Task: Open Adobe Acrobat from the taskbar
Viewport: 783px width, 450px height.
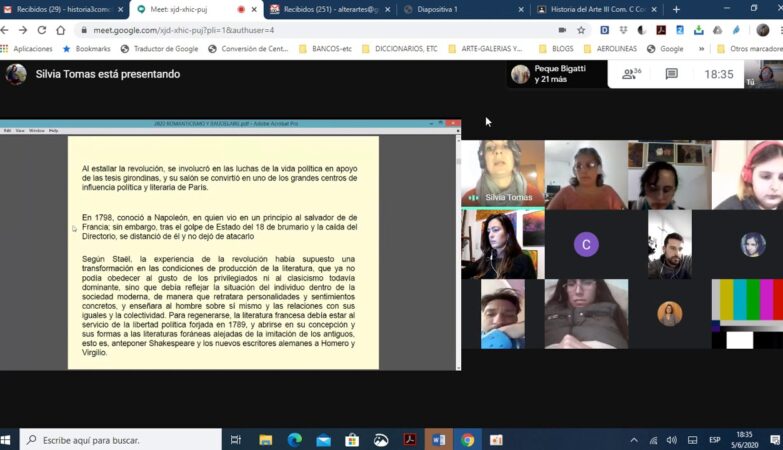Action: click(x=410, y=440)
